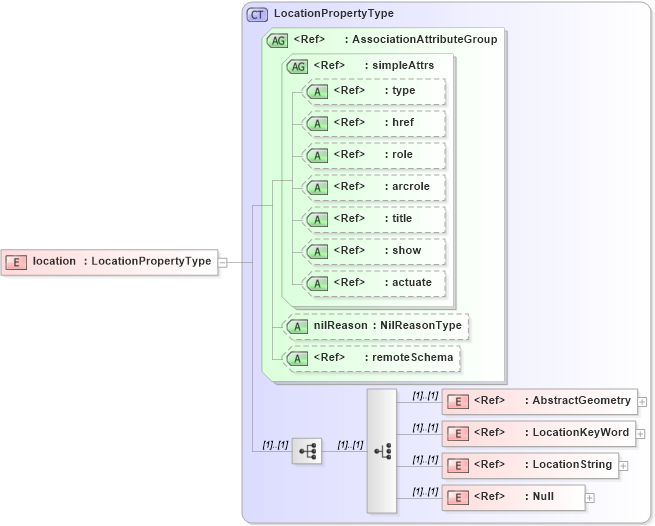Screen dimensions: 655x526
Task: Click the A icon of the href attribute
Action: click(x=317, y=124)
